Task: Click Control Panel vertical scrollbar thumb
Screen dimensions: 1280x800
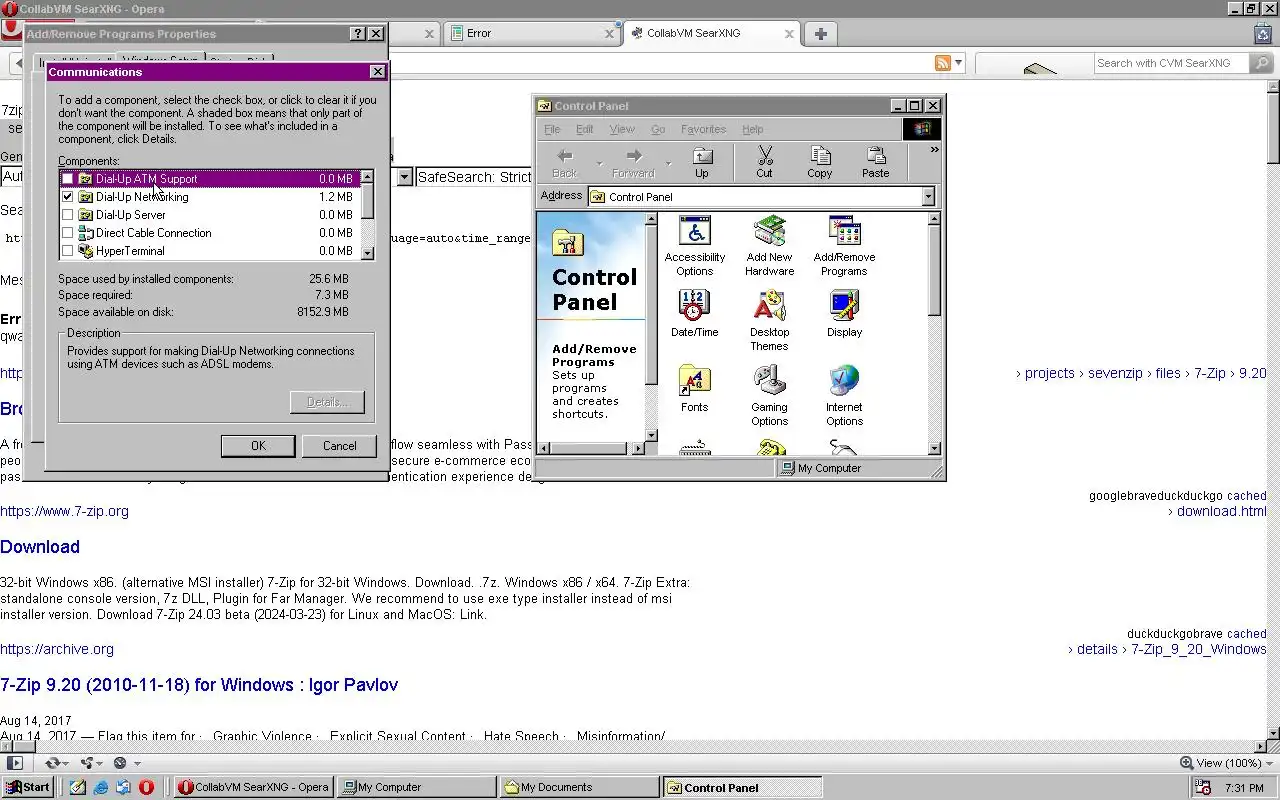Action: point(934,270)
